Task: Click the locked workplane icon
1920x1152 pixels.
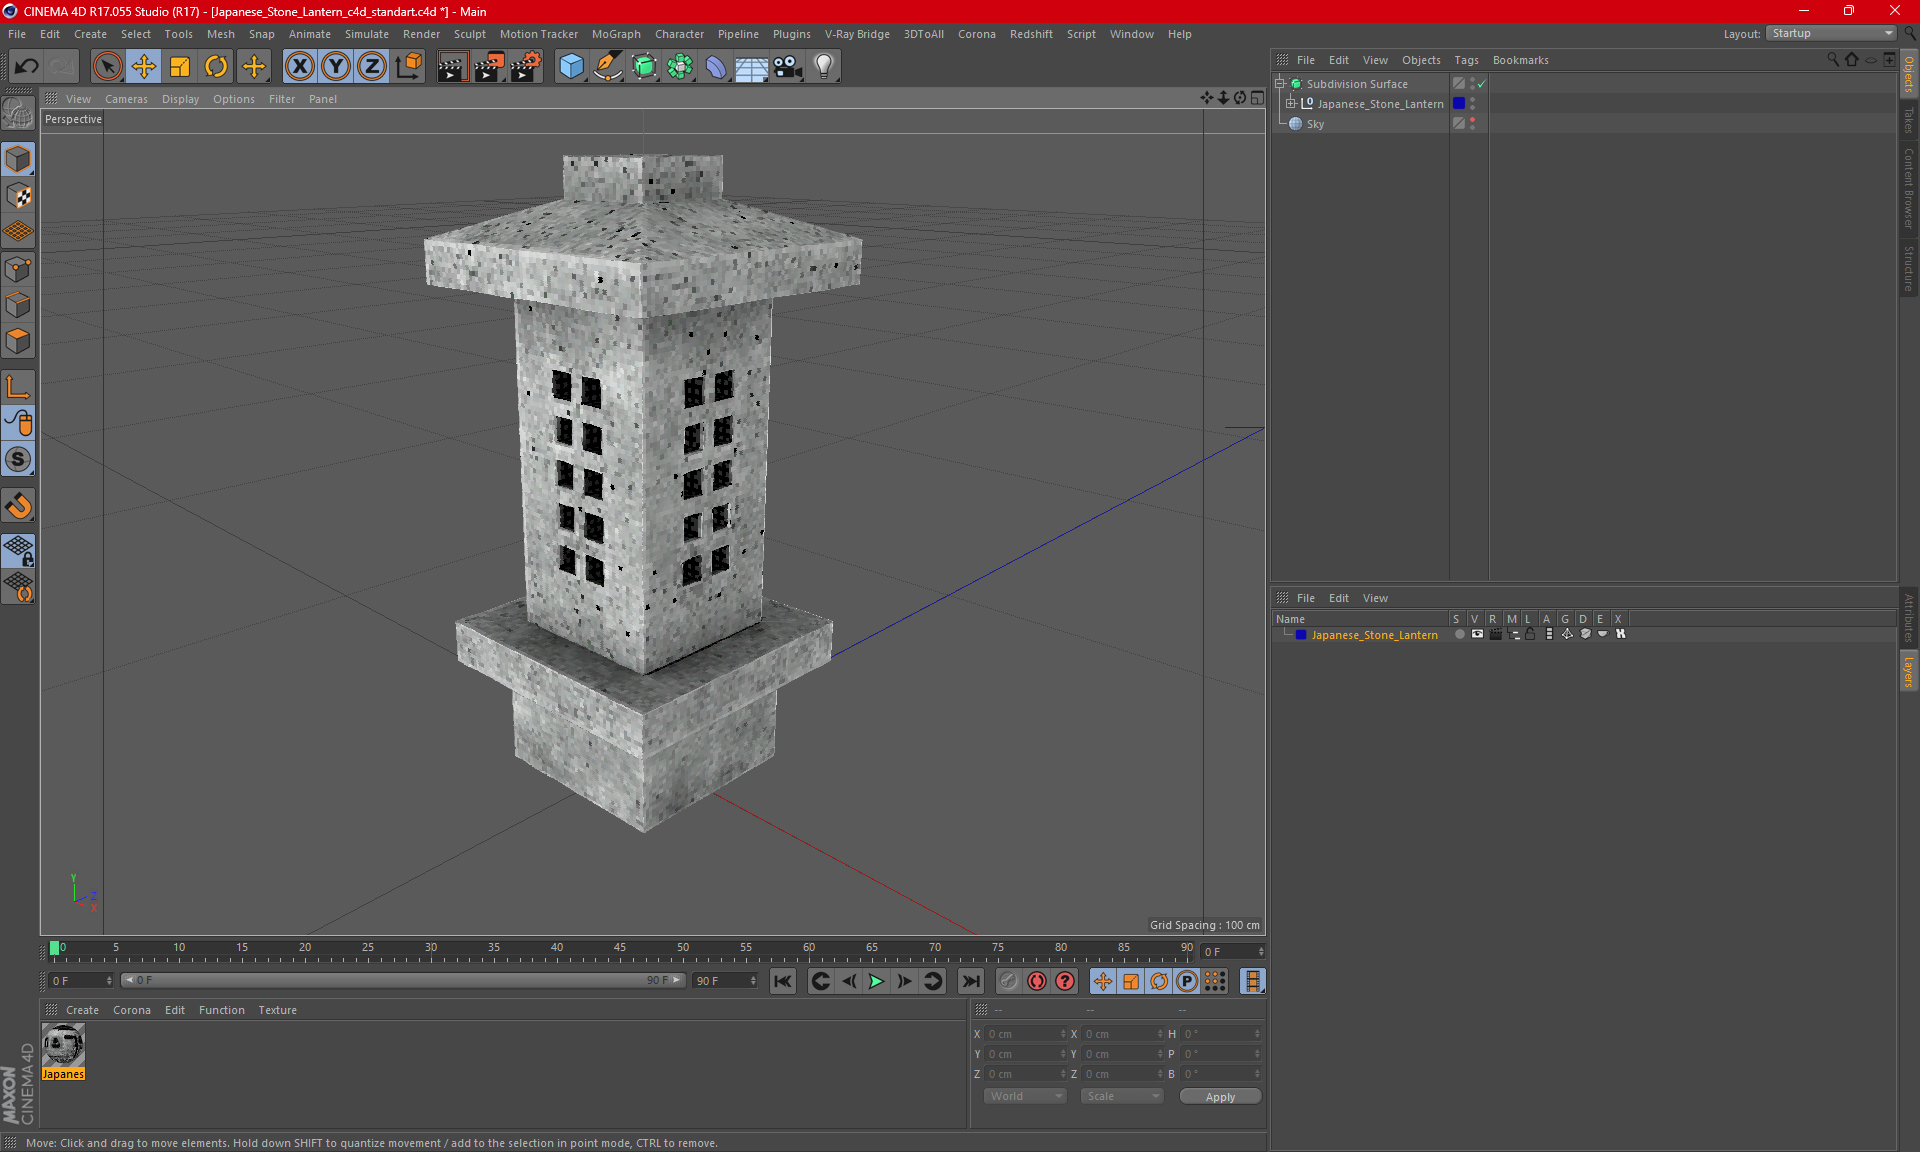Action: pos(18,550)
